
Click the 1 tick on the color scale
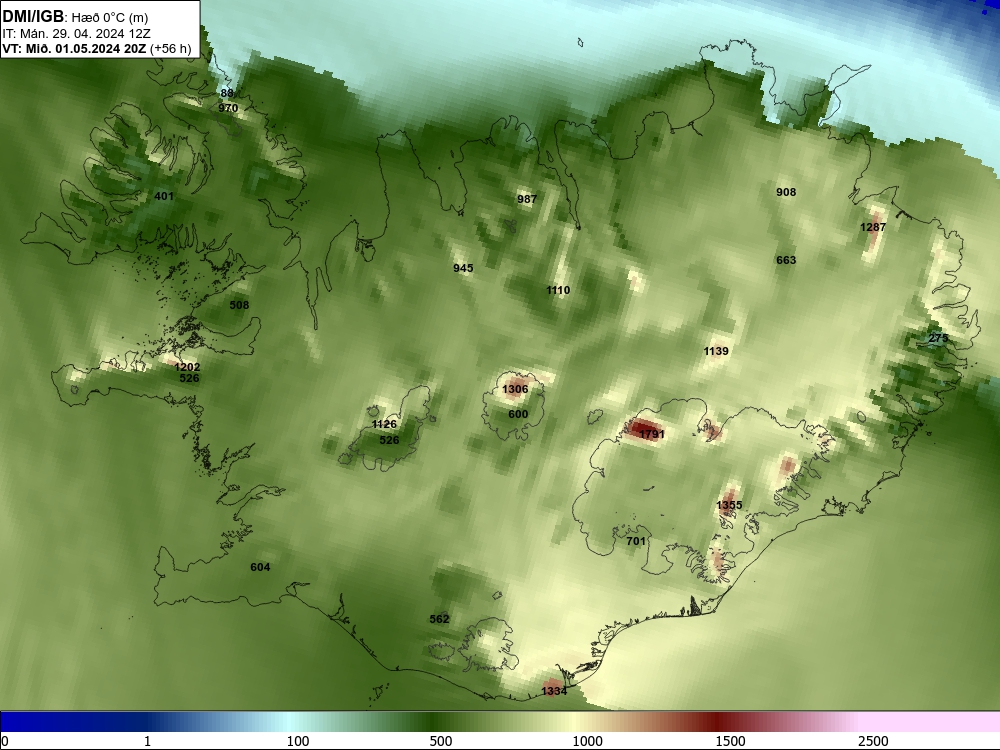(147, 741)
